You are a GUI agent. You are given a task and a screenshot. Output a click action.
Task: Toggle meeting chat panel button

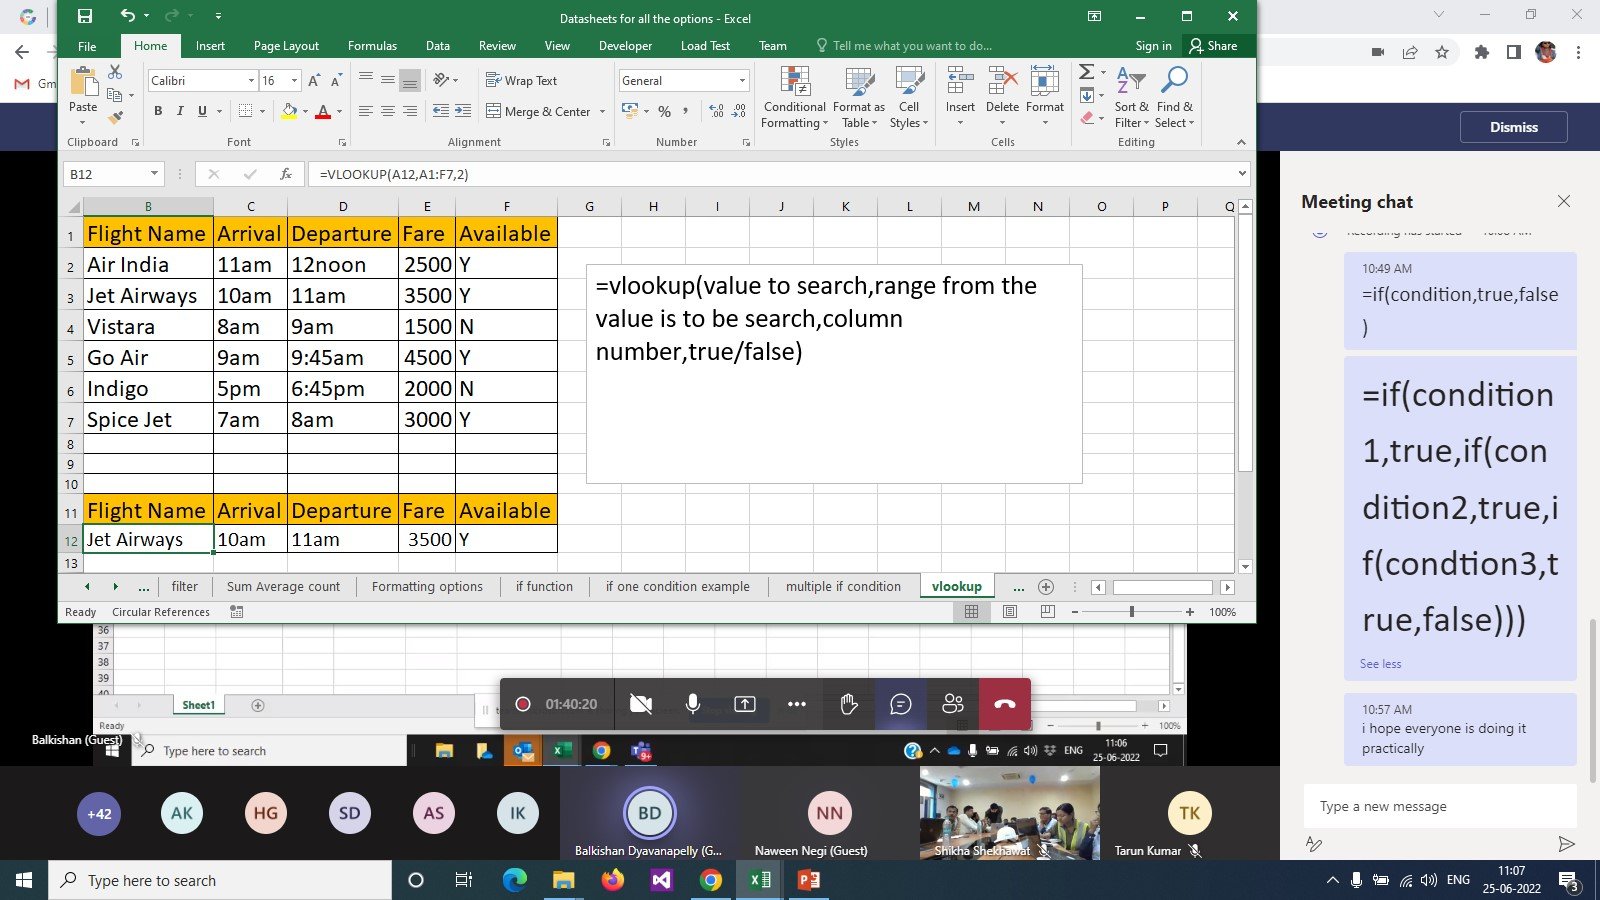[901, 704]
